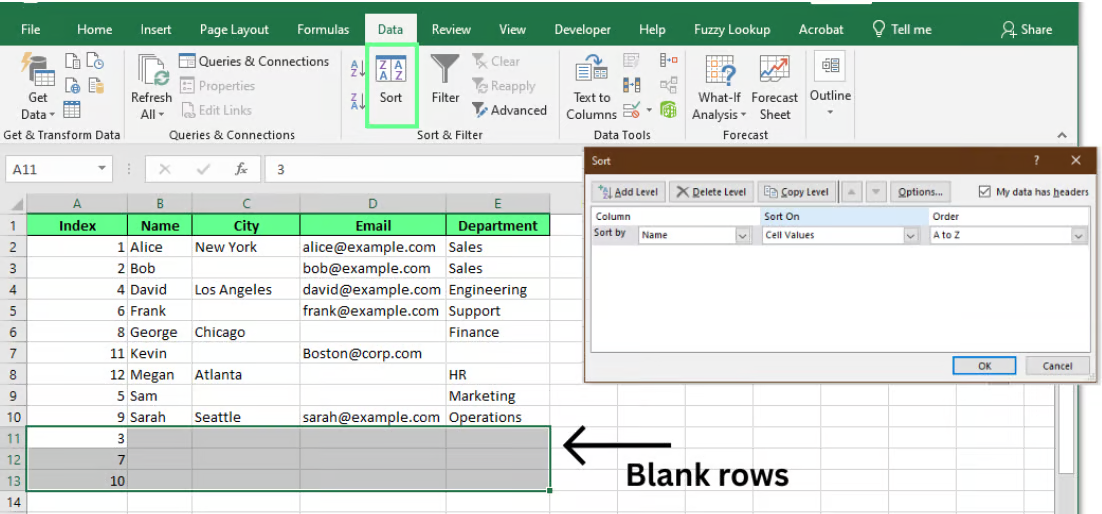Click the Insert Function fx icon
Viewport: 1102px width, 514px height.
241,169
